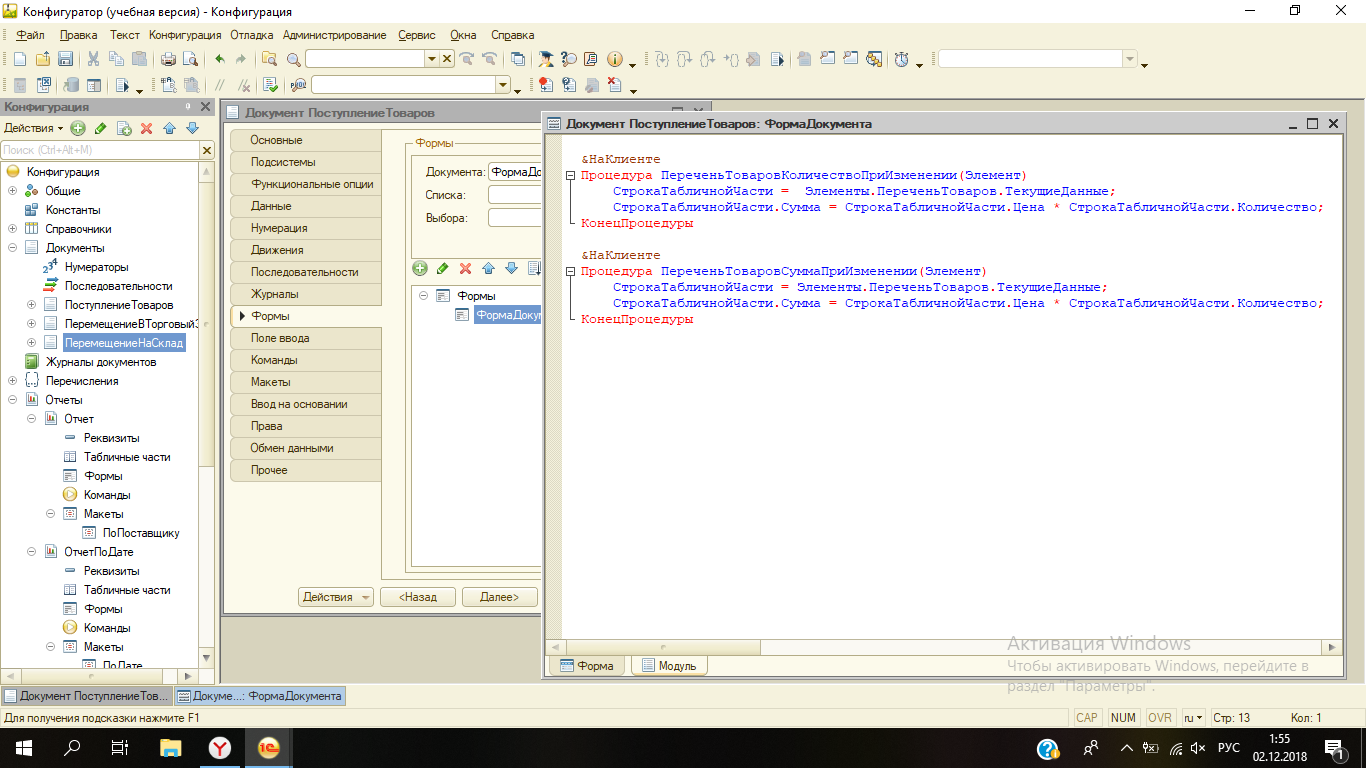
Task: Select Журналы документов tree item
Action: [101, 362]
